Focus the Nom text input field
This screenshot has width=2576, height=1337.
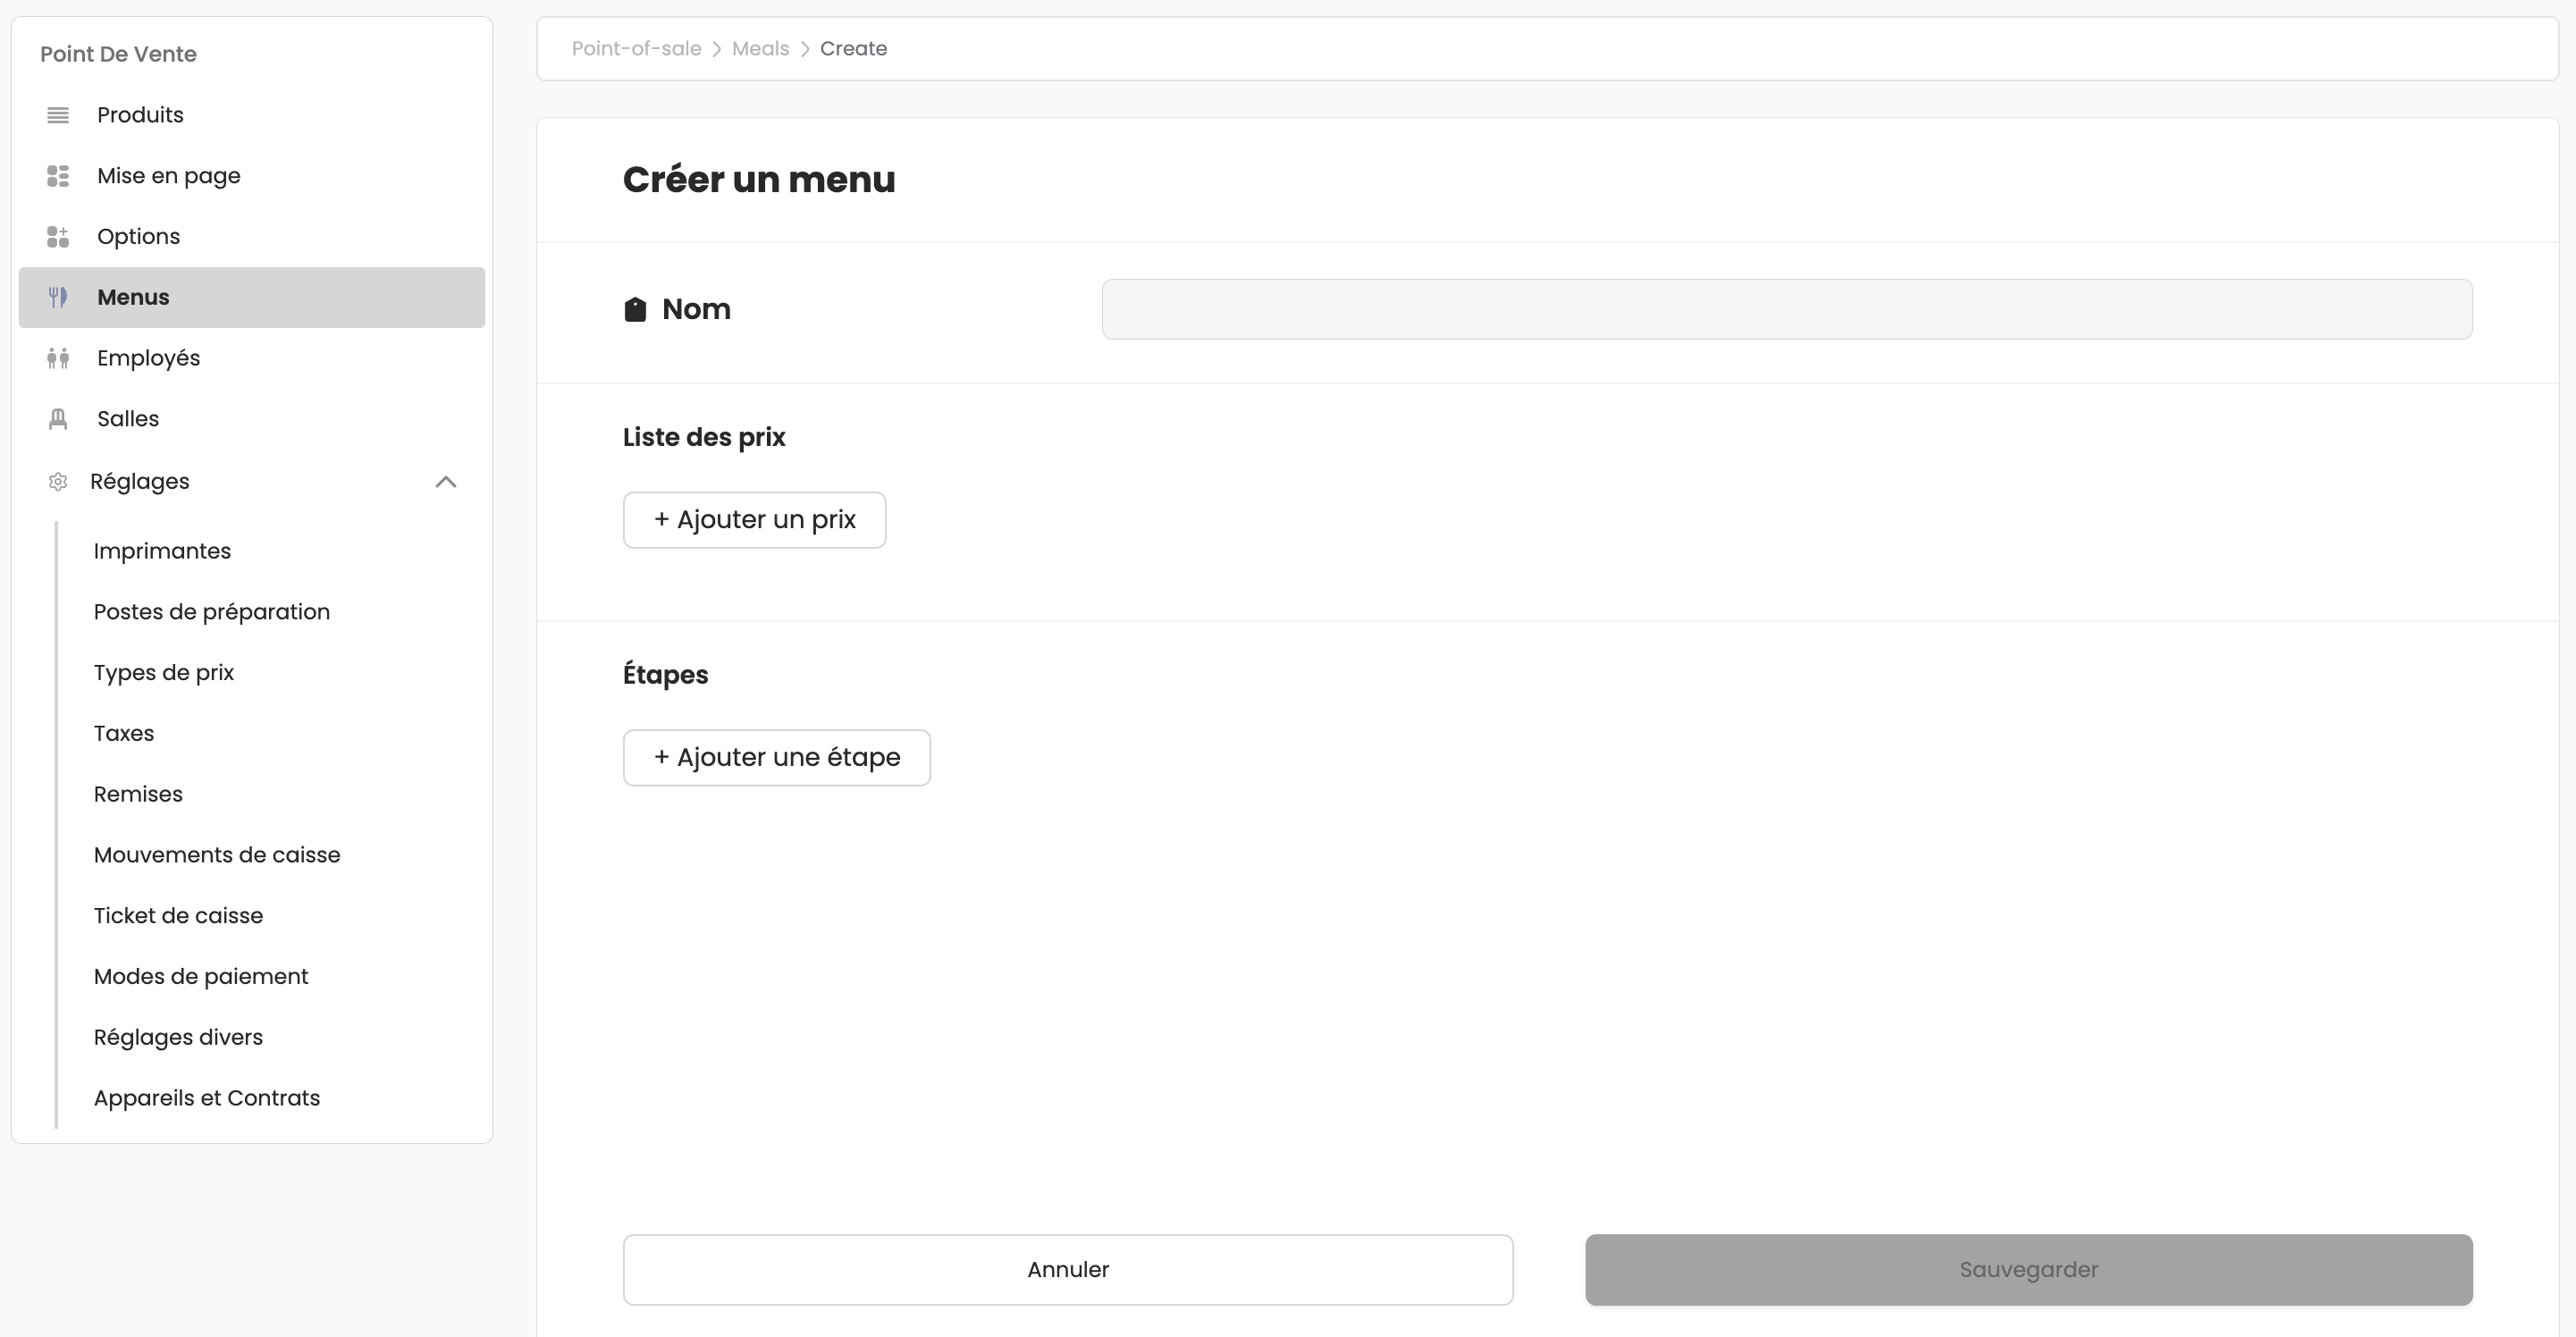(x=1786, y=310)
